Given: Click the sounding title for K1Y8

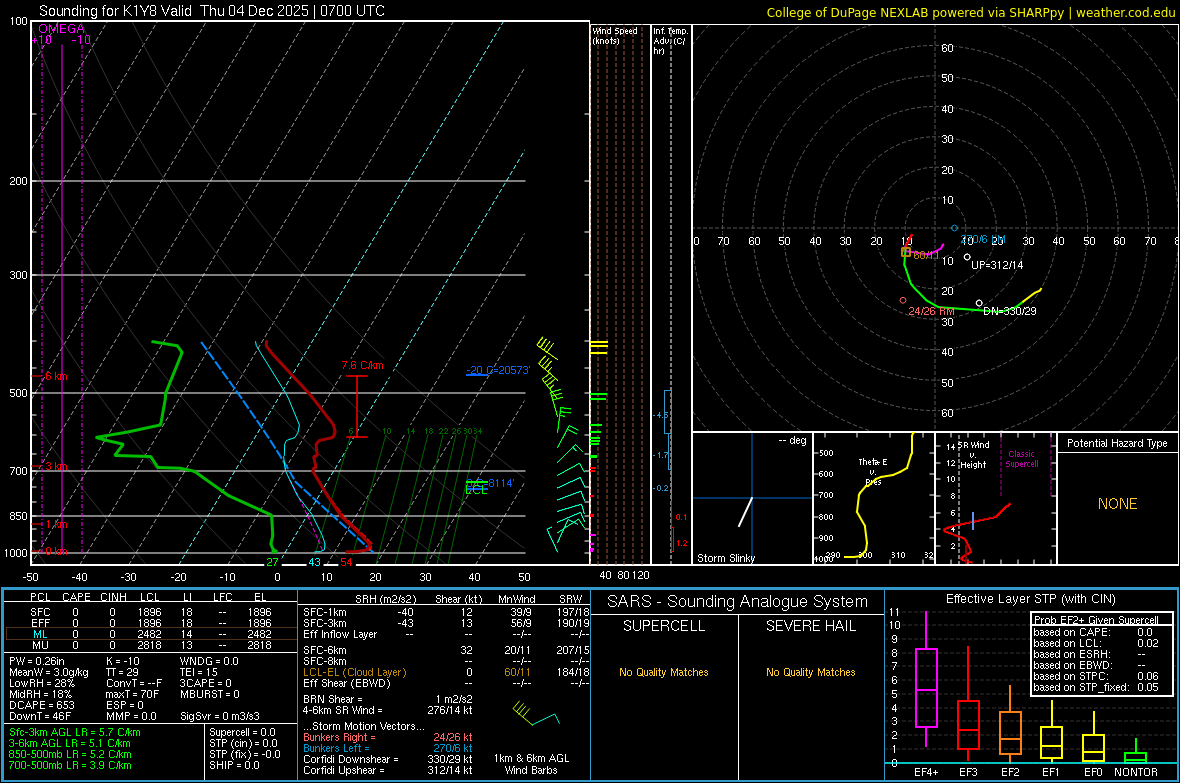Looking at the screenshot, I should [x=211, y=11].
